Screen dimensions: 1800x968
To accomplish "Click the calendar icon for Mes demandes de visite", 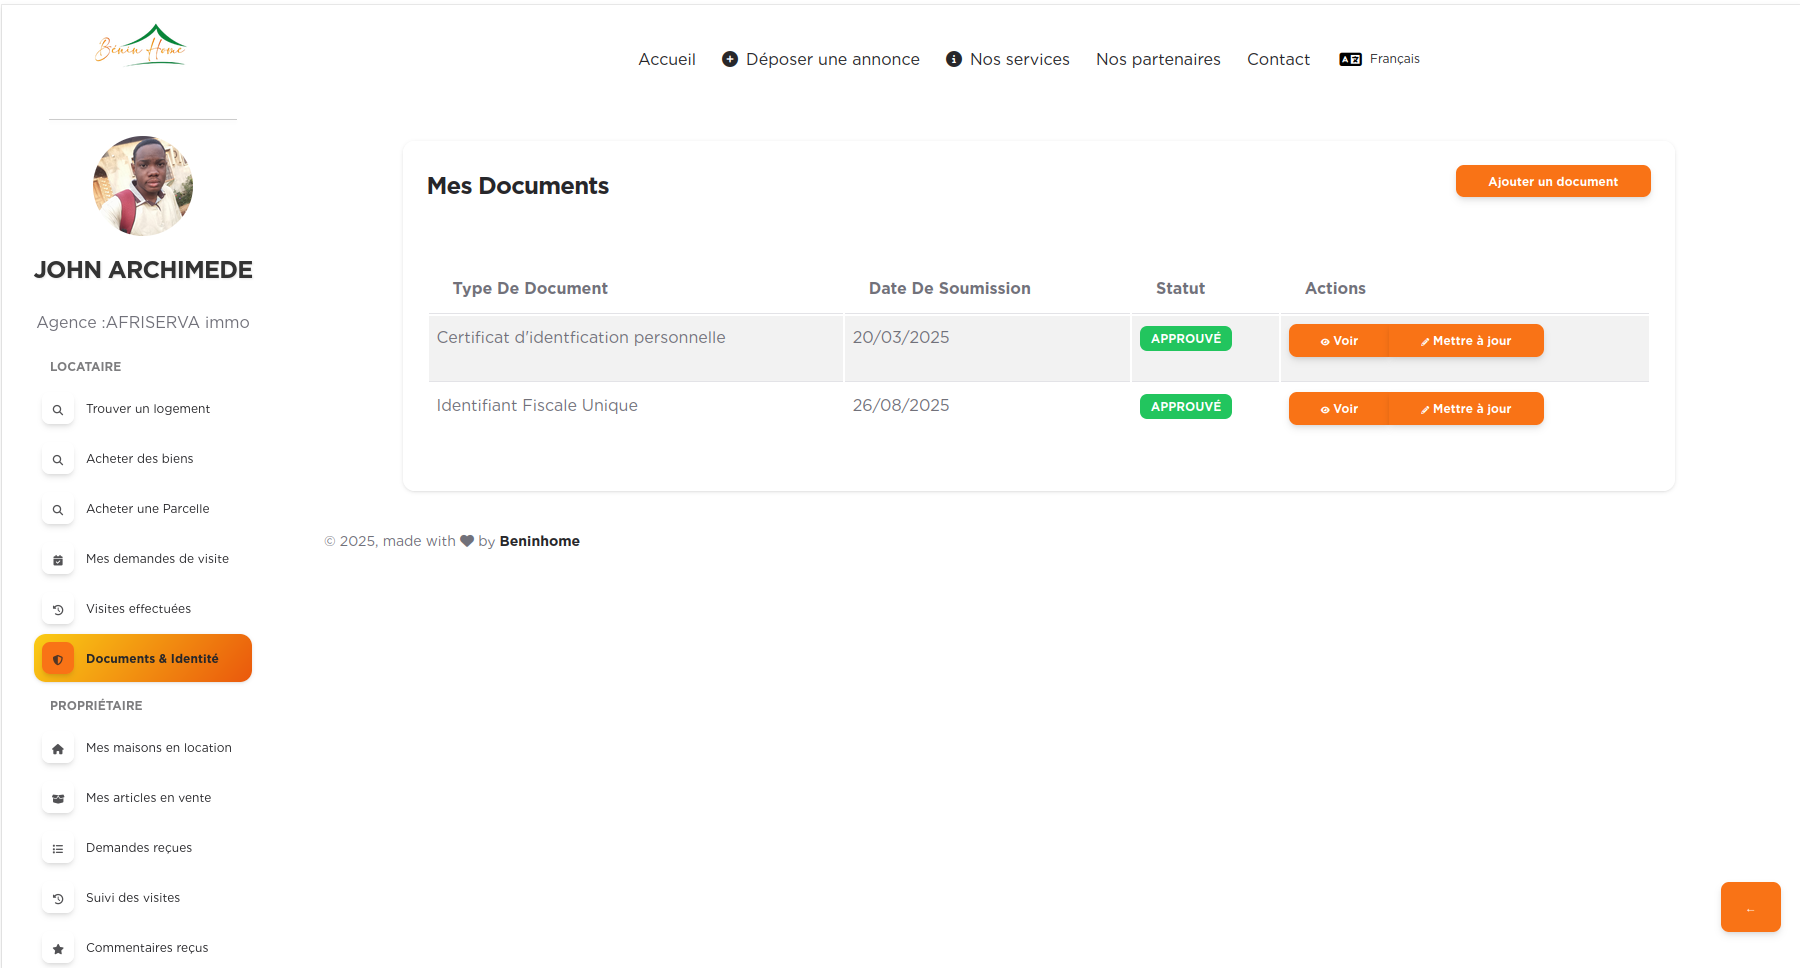I will [x=58, y=560].
